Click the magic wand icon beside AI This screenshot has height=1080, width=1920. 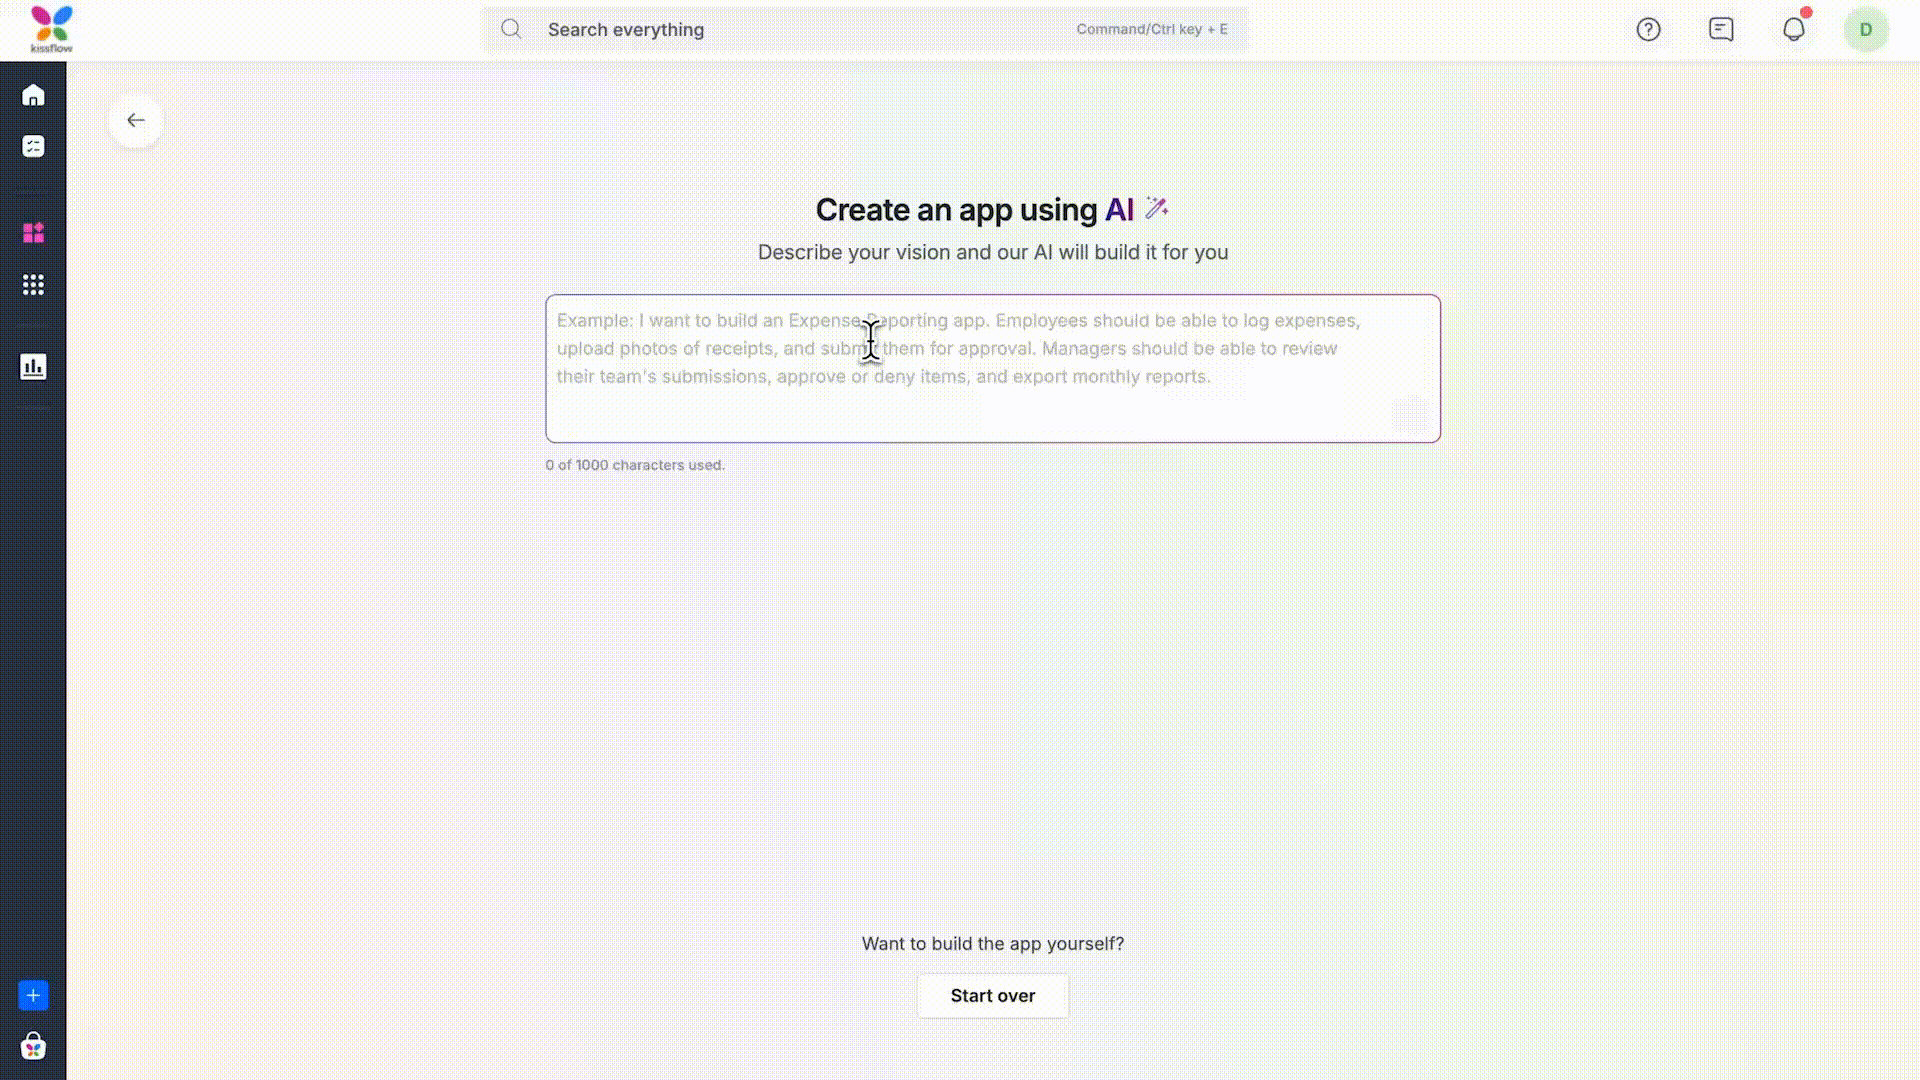1157,208
